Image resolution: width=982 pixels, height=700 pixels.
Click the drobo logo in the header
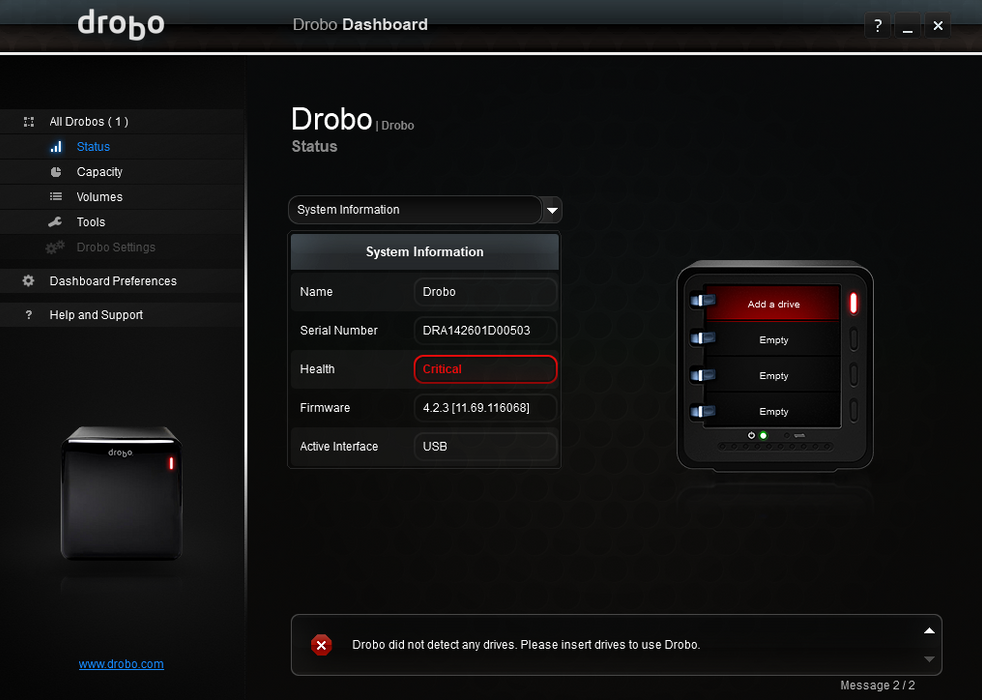[x=120, y=24]
